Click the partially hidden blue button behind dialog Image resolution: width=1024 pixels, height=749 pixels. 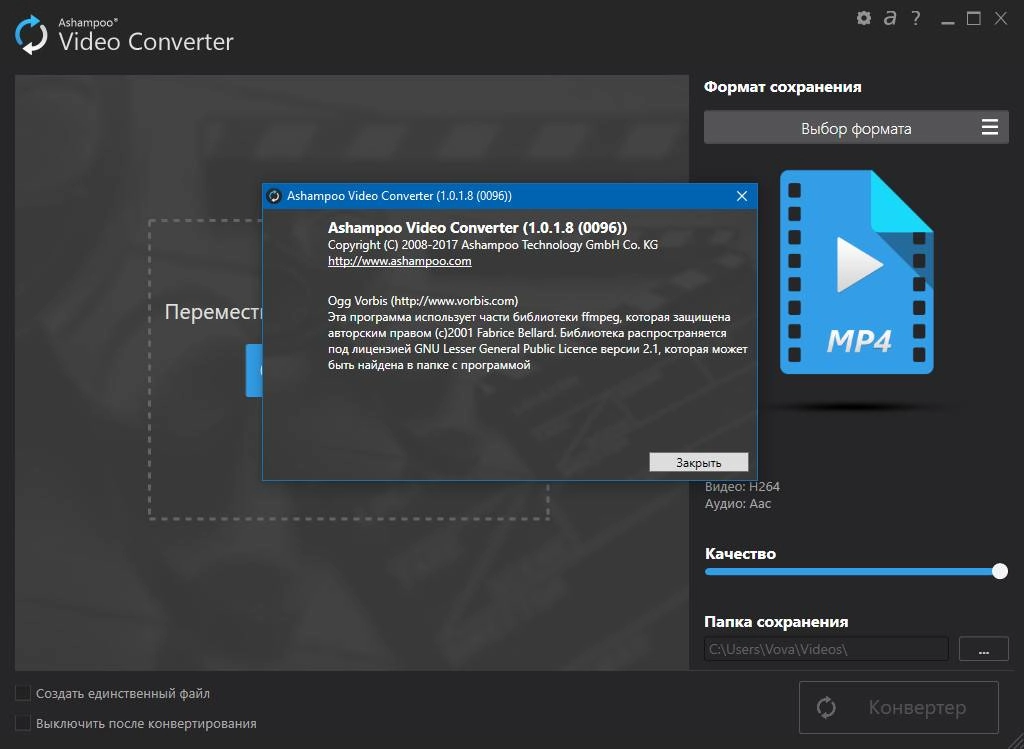click(254, 370)
